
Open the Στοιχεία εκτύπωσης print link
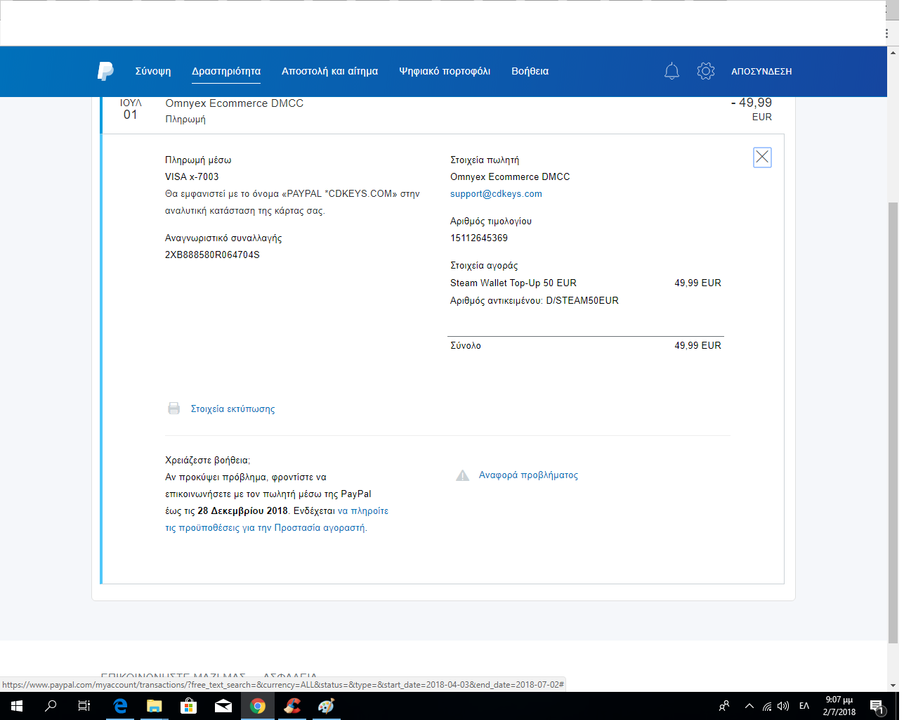233,409
